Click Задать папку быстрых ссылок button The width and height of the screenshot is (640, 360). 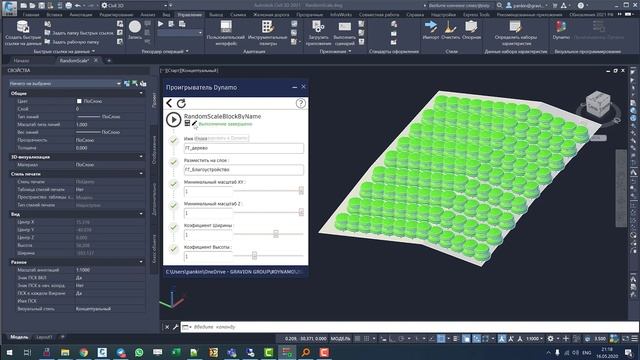(x=79, y=33)
